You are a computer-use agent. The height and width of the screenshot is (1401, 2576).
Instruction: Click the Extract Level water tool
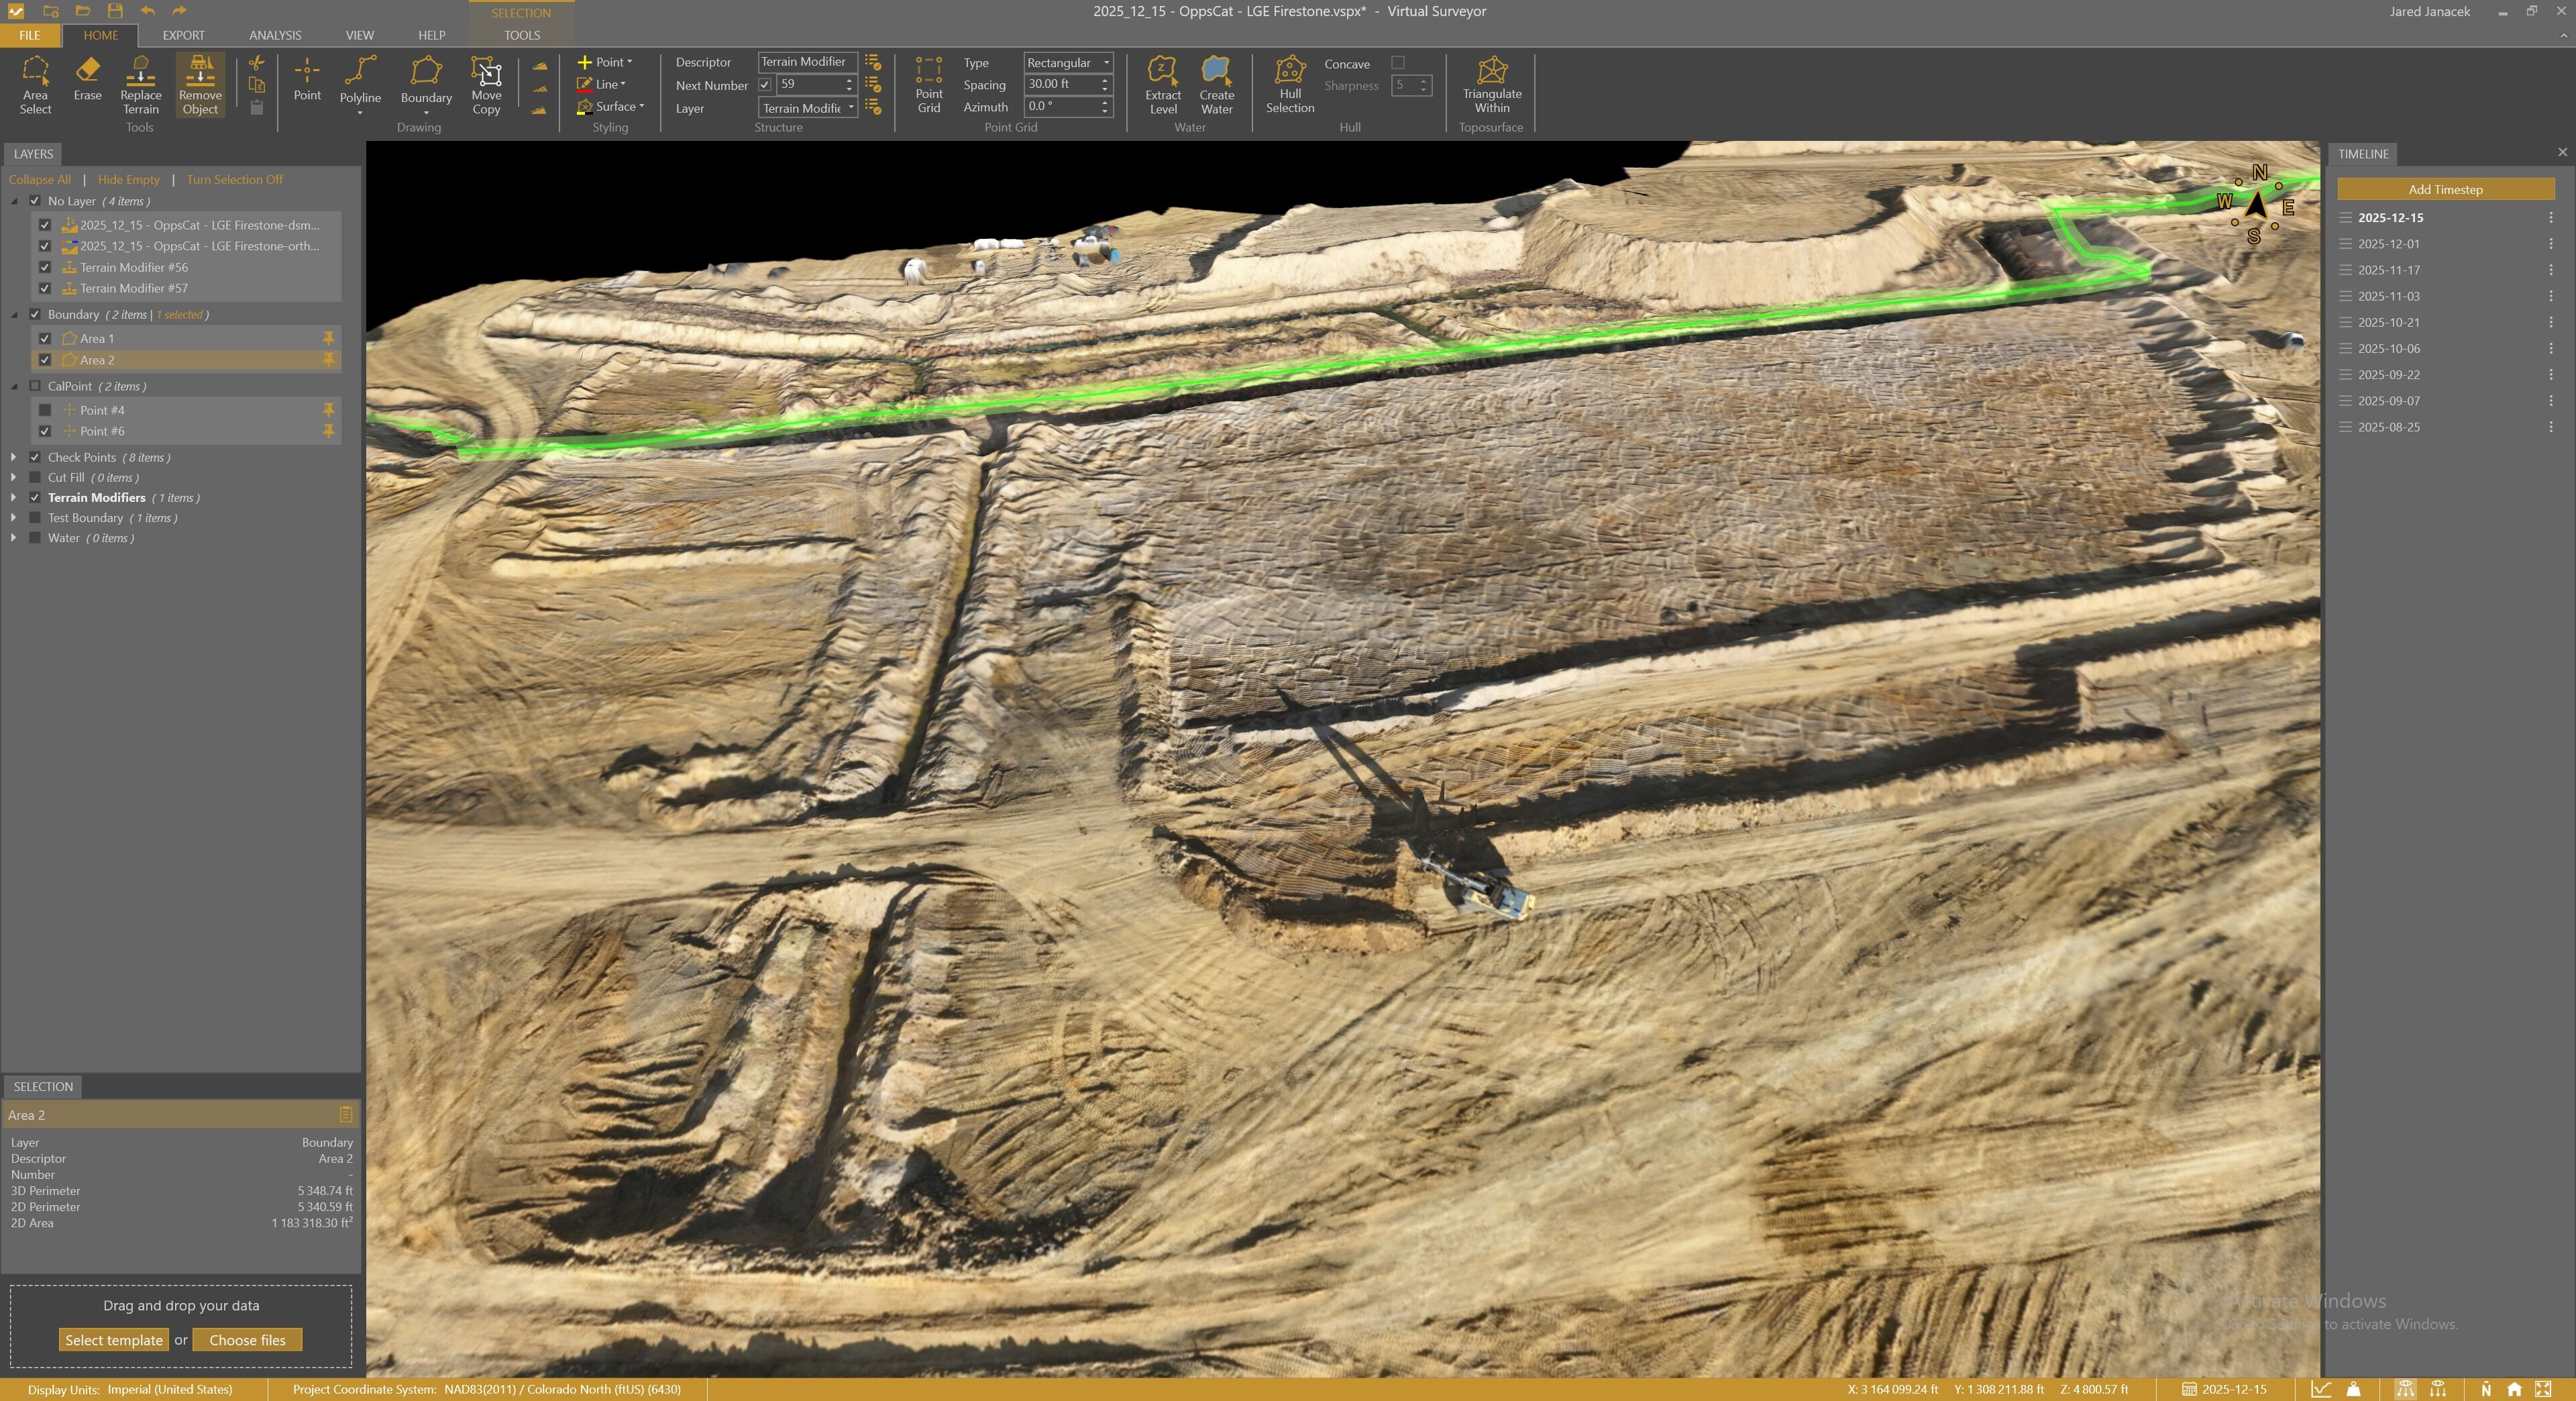coord(1163,85)
